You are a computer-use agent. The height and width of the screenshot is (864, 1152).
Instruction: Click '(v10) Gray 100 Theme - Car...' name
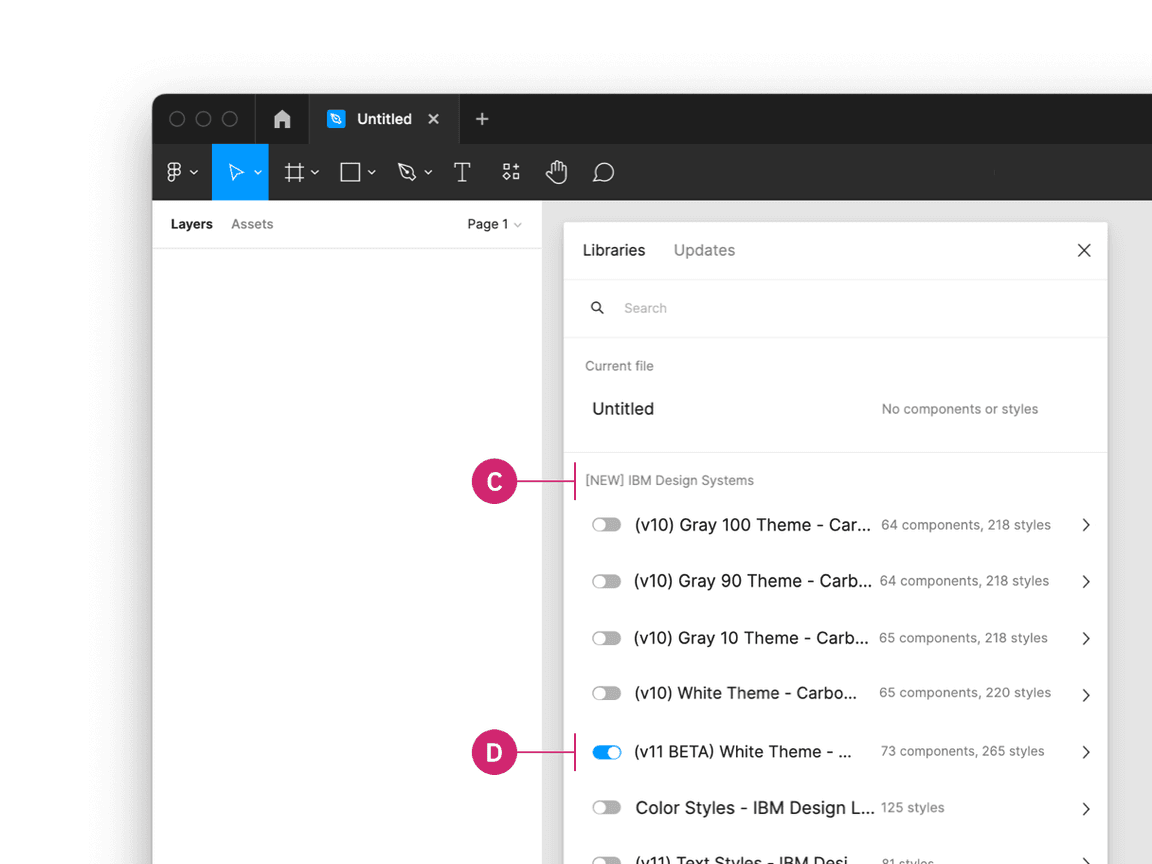[752, 525]
